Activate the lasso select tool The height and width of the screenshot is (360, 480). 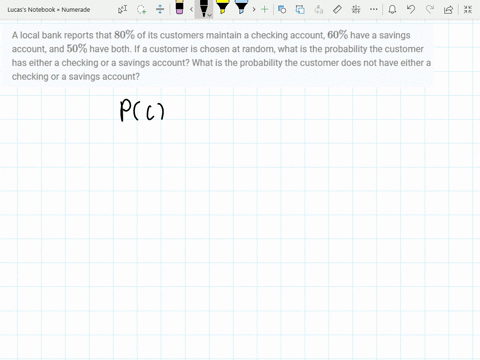point(141,9)
